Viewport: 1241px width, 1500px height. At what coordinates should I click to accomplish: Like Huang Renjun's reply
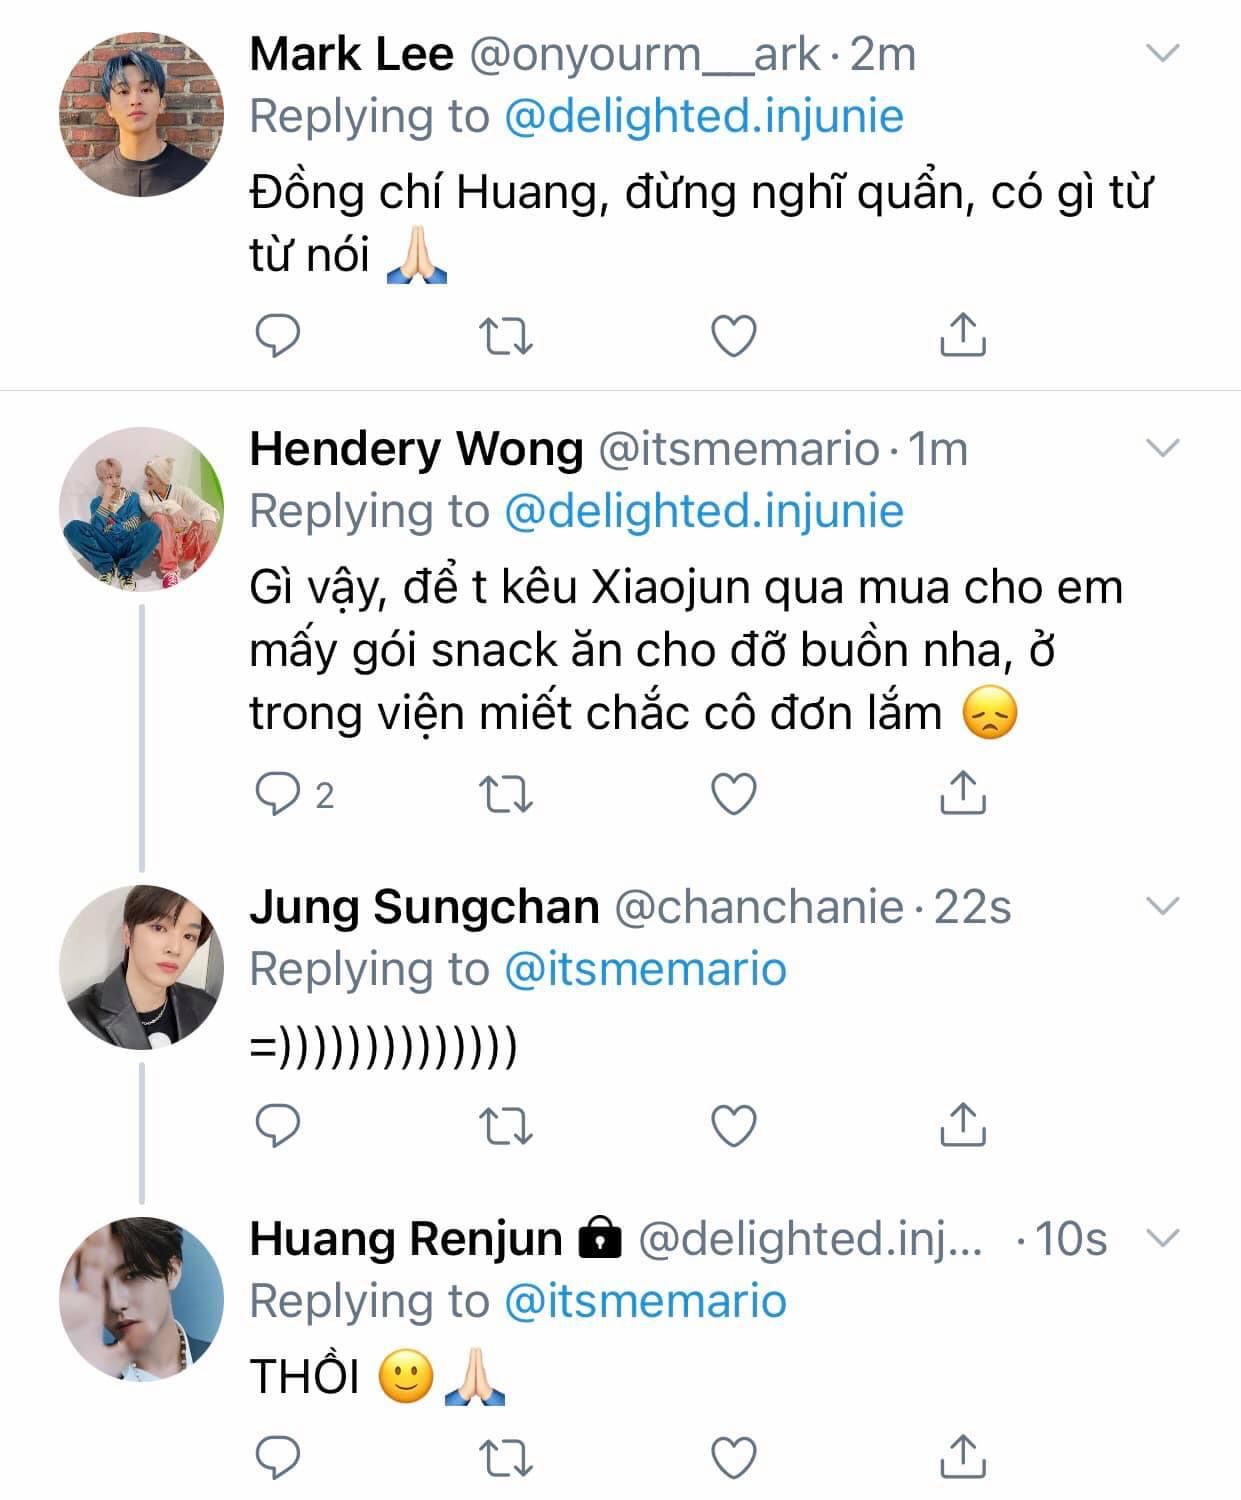click(x=733, y=1458)
